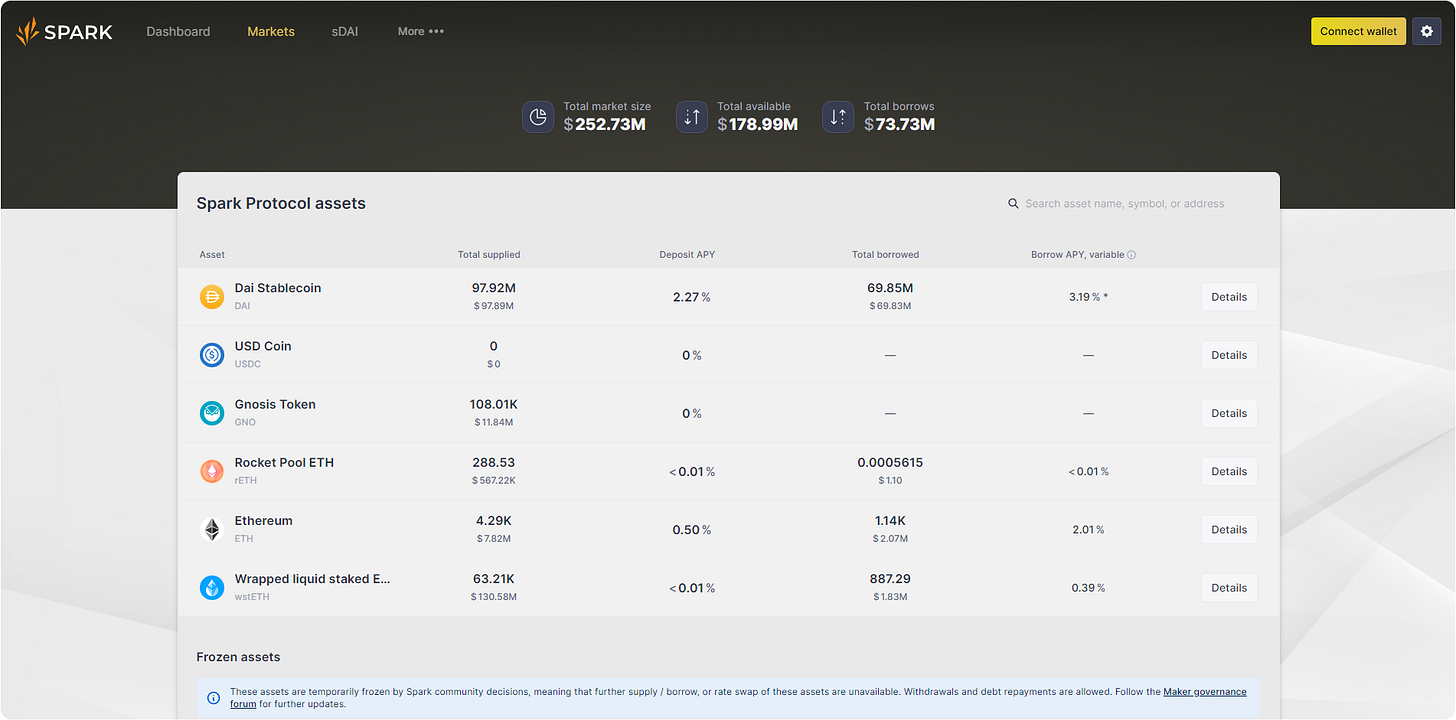Click the 288.53 supplied value

(494, 462)
